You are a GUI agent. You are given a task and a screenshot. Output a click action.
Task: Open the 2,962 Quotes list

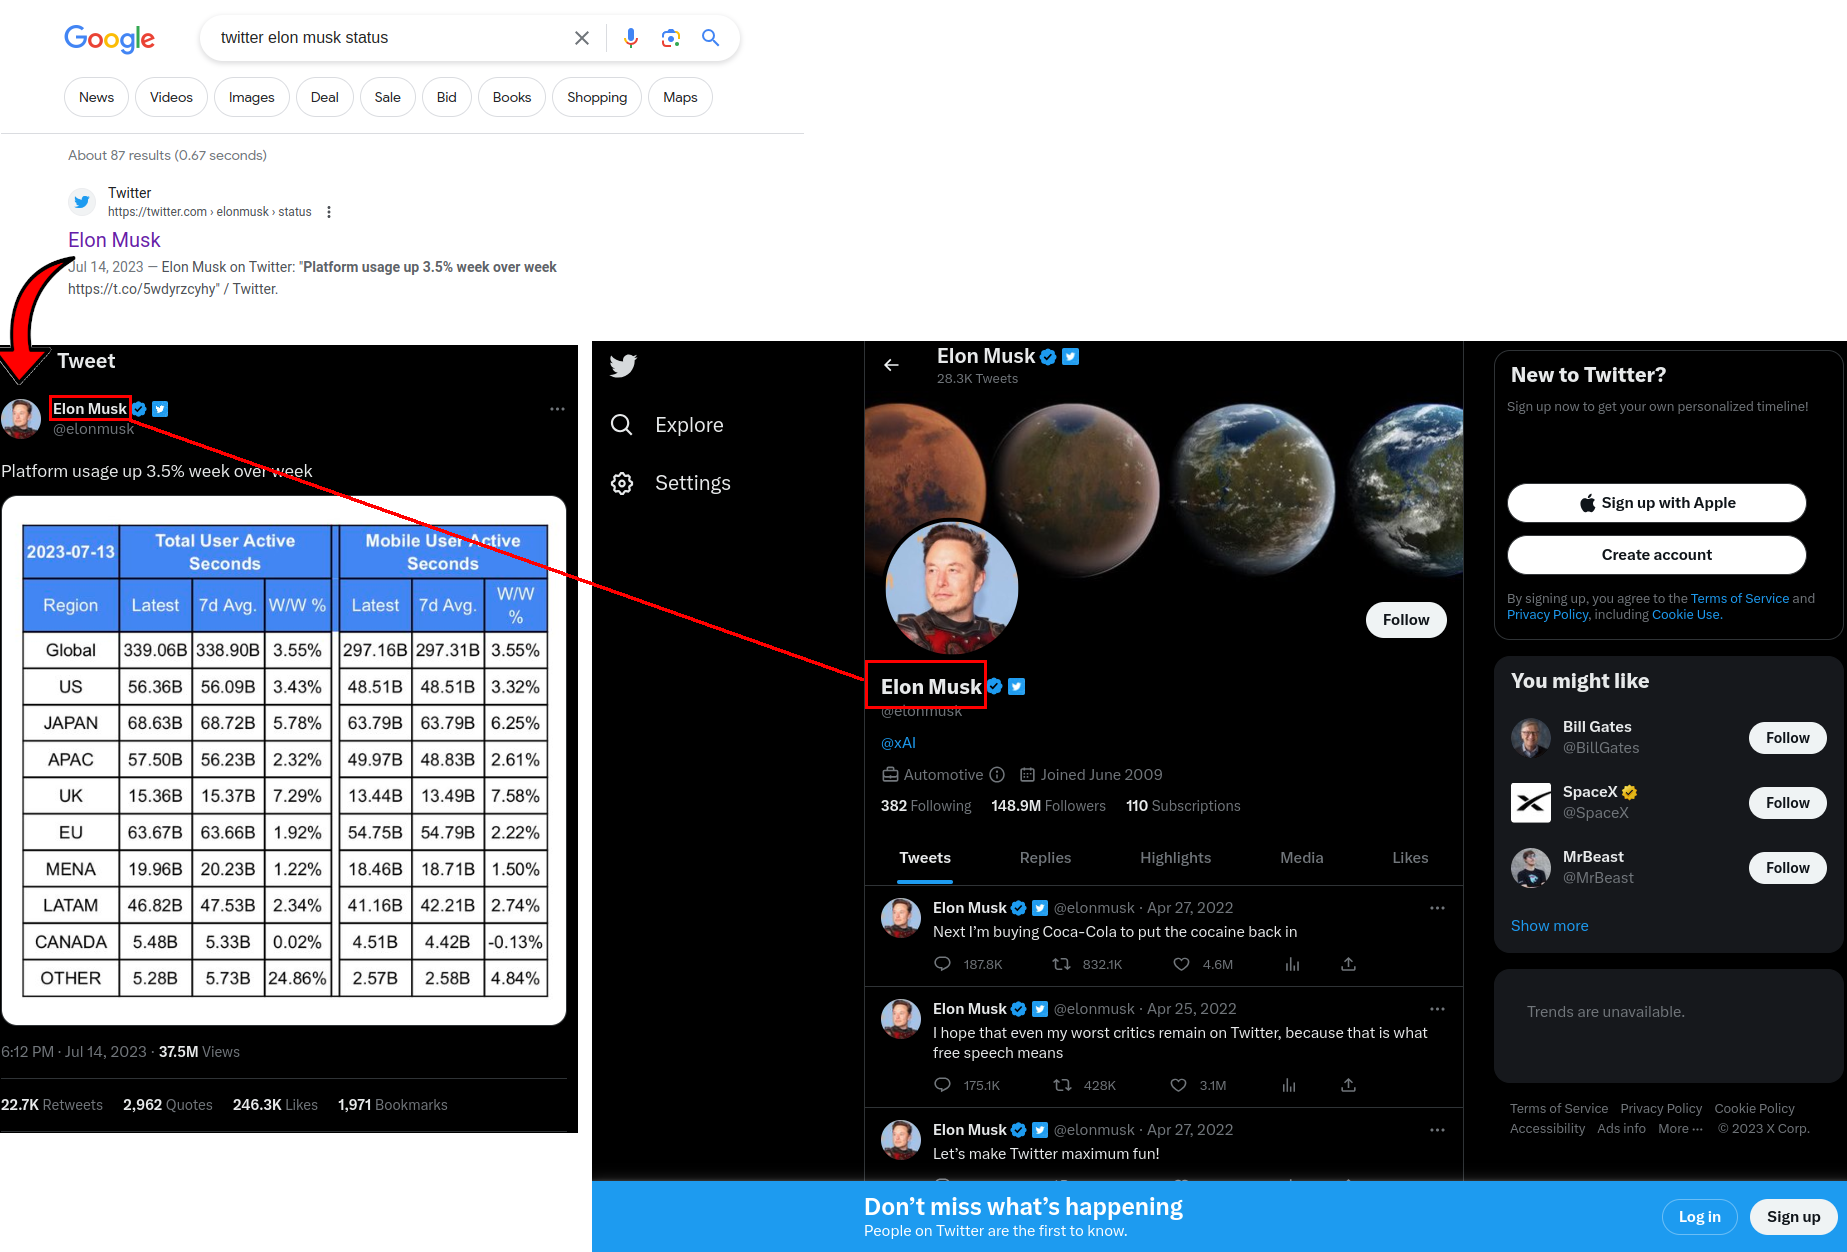(168, 1105)
